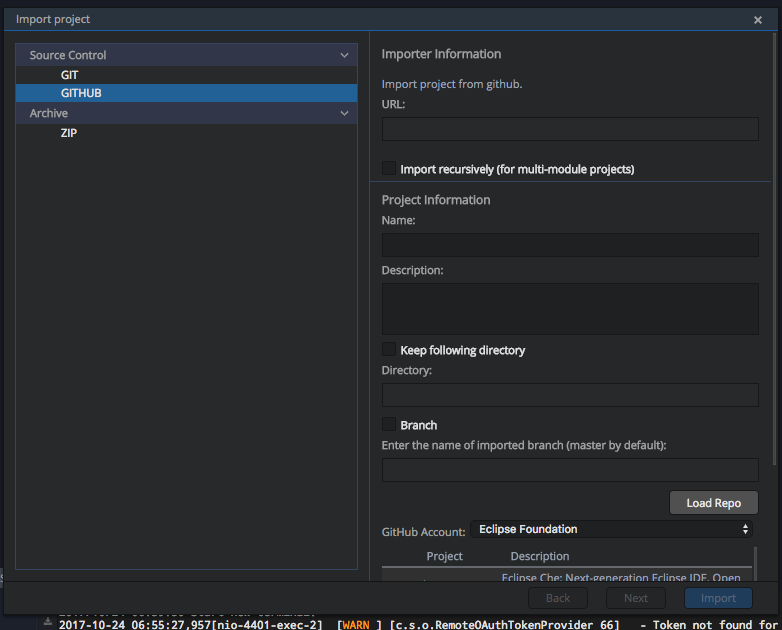Click the Description column header
The height and width of the screenshot is (630, 782).
click(x=540, y=556)
